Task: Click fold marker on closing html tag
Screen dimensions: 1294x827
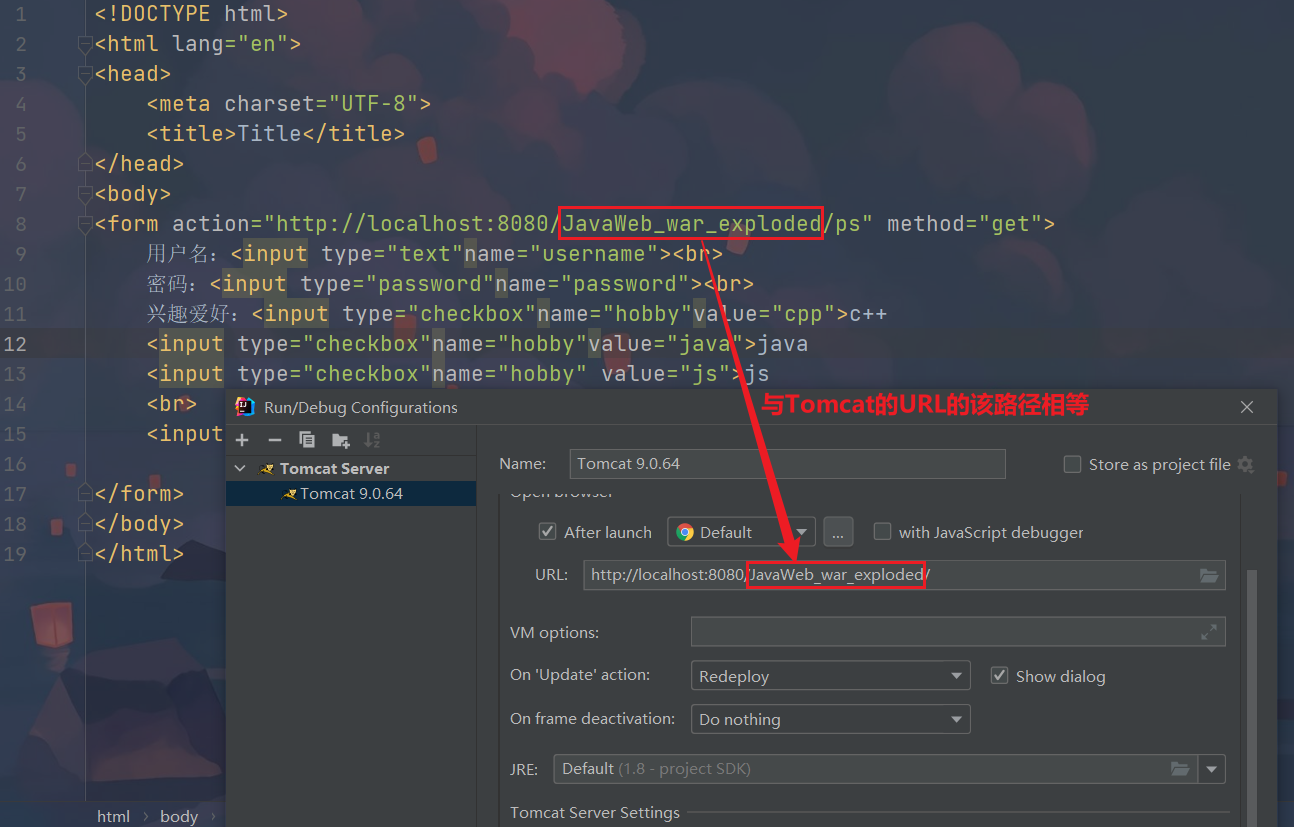Action: point(85,553)
